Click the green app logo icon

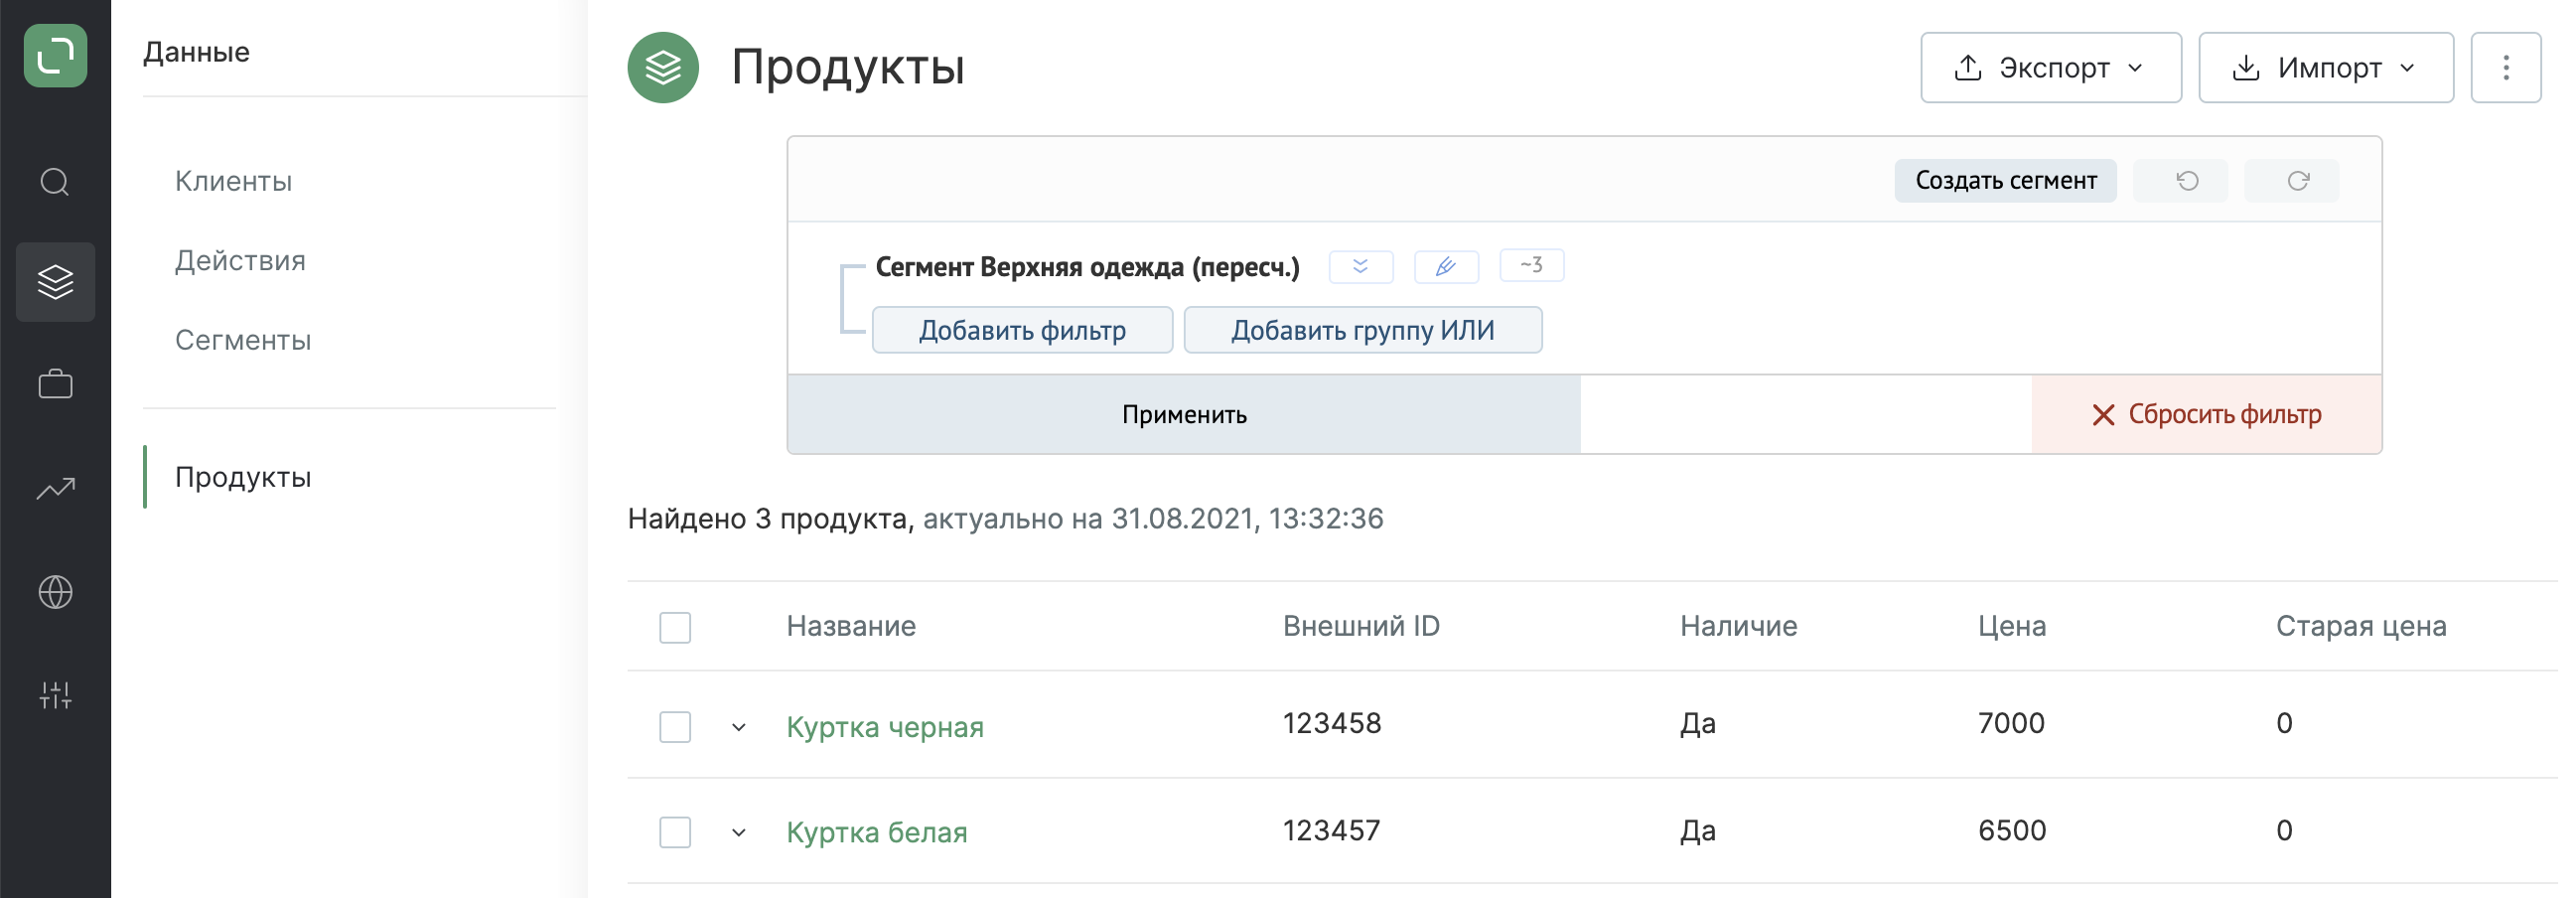click(55, 56)
